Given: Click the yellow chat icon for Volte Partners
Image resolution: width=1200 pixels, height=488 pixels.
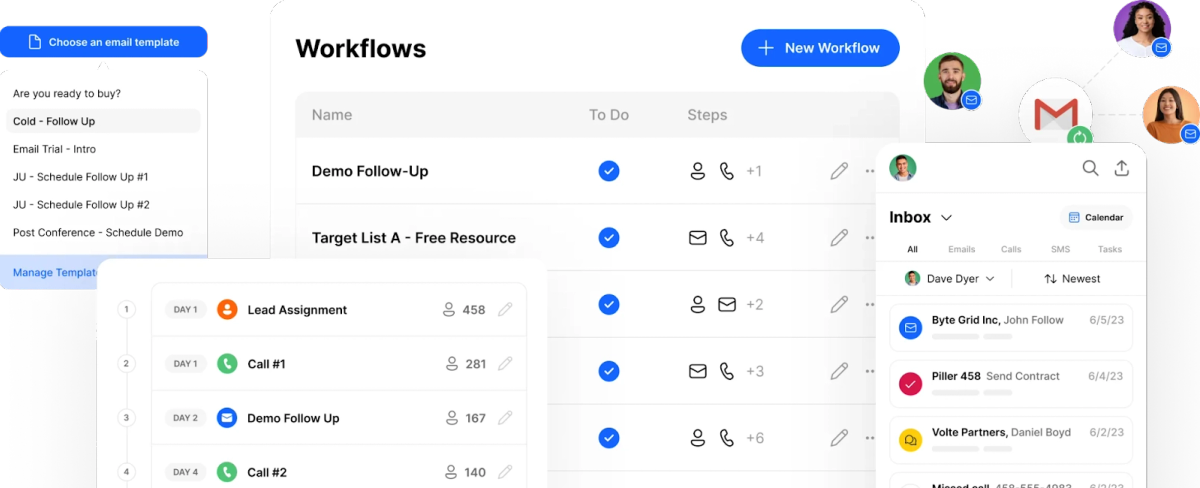Looking at the screenshot, I should [x=910, y=439].
